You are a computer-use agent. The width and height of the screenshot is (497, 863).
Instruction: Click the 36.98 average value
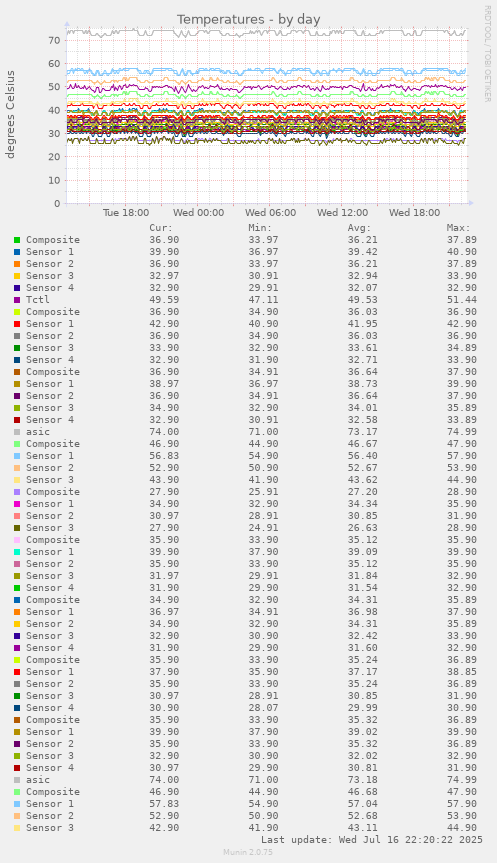point(362,612)
